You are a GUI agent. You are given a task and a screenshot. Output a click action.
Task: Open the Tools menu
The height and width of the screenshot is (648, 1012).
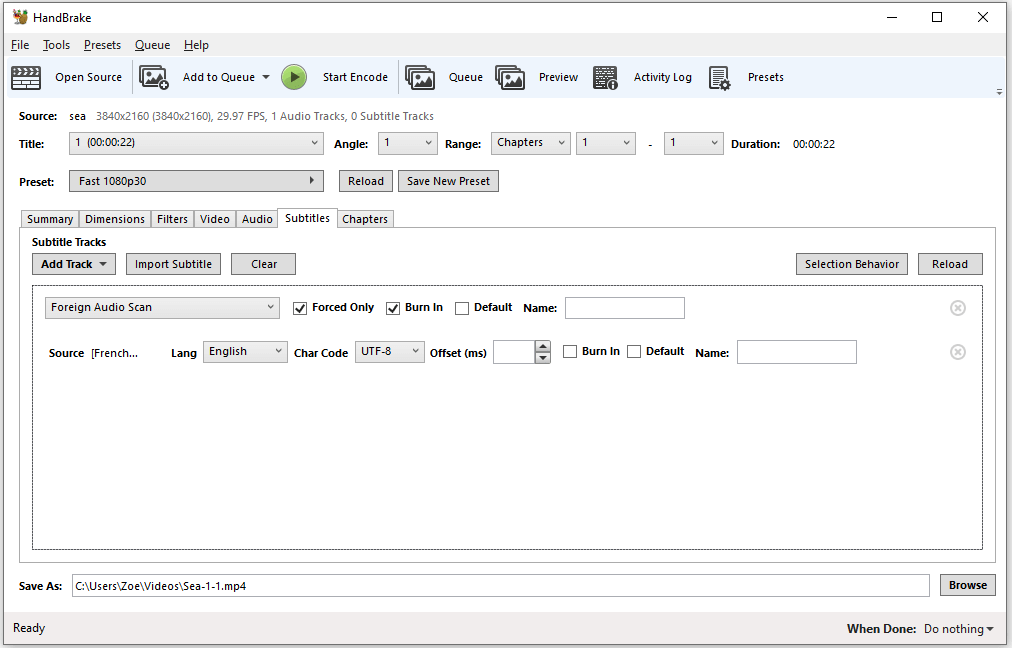click(56, 45)
